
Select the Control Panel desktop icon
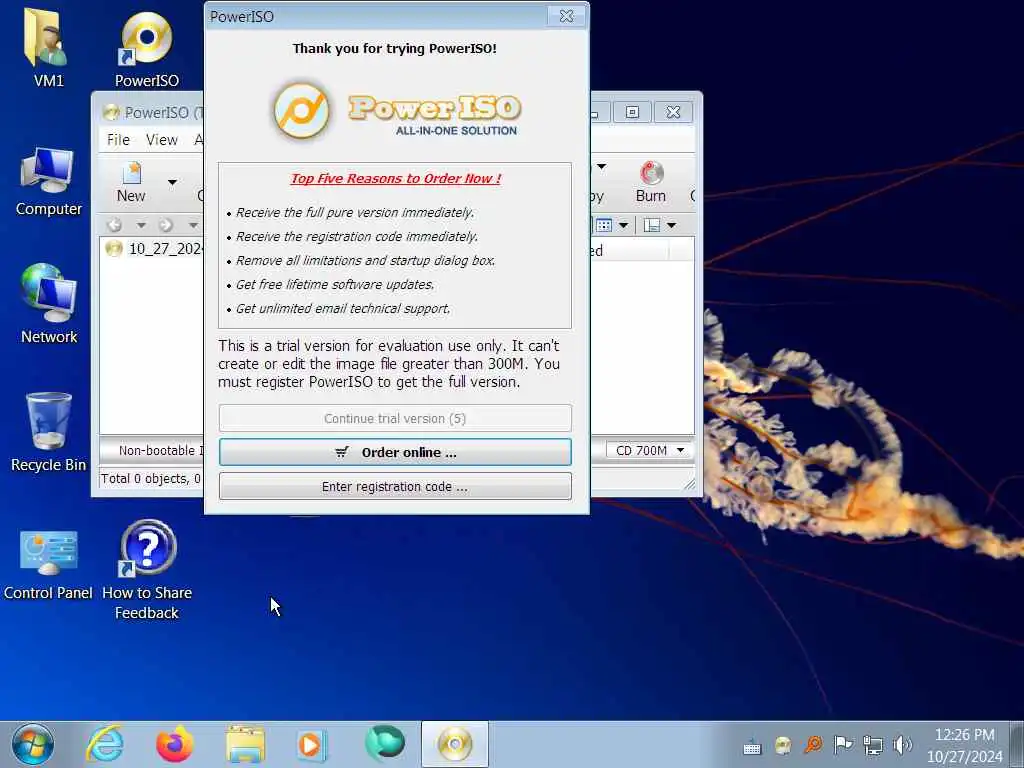click(48, 564)
